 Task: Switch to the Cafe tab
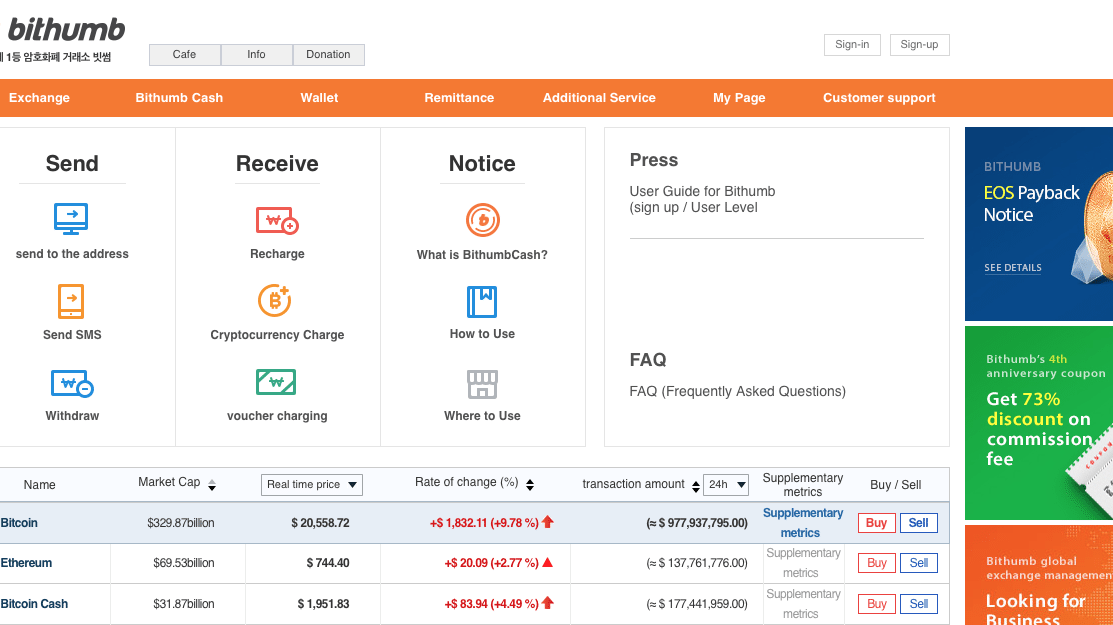pos(185,55)
